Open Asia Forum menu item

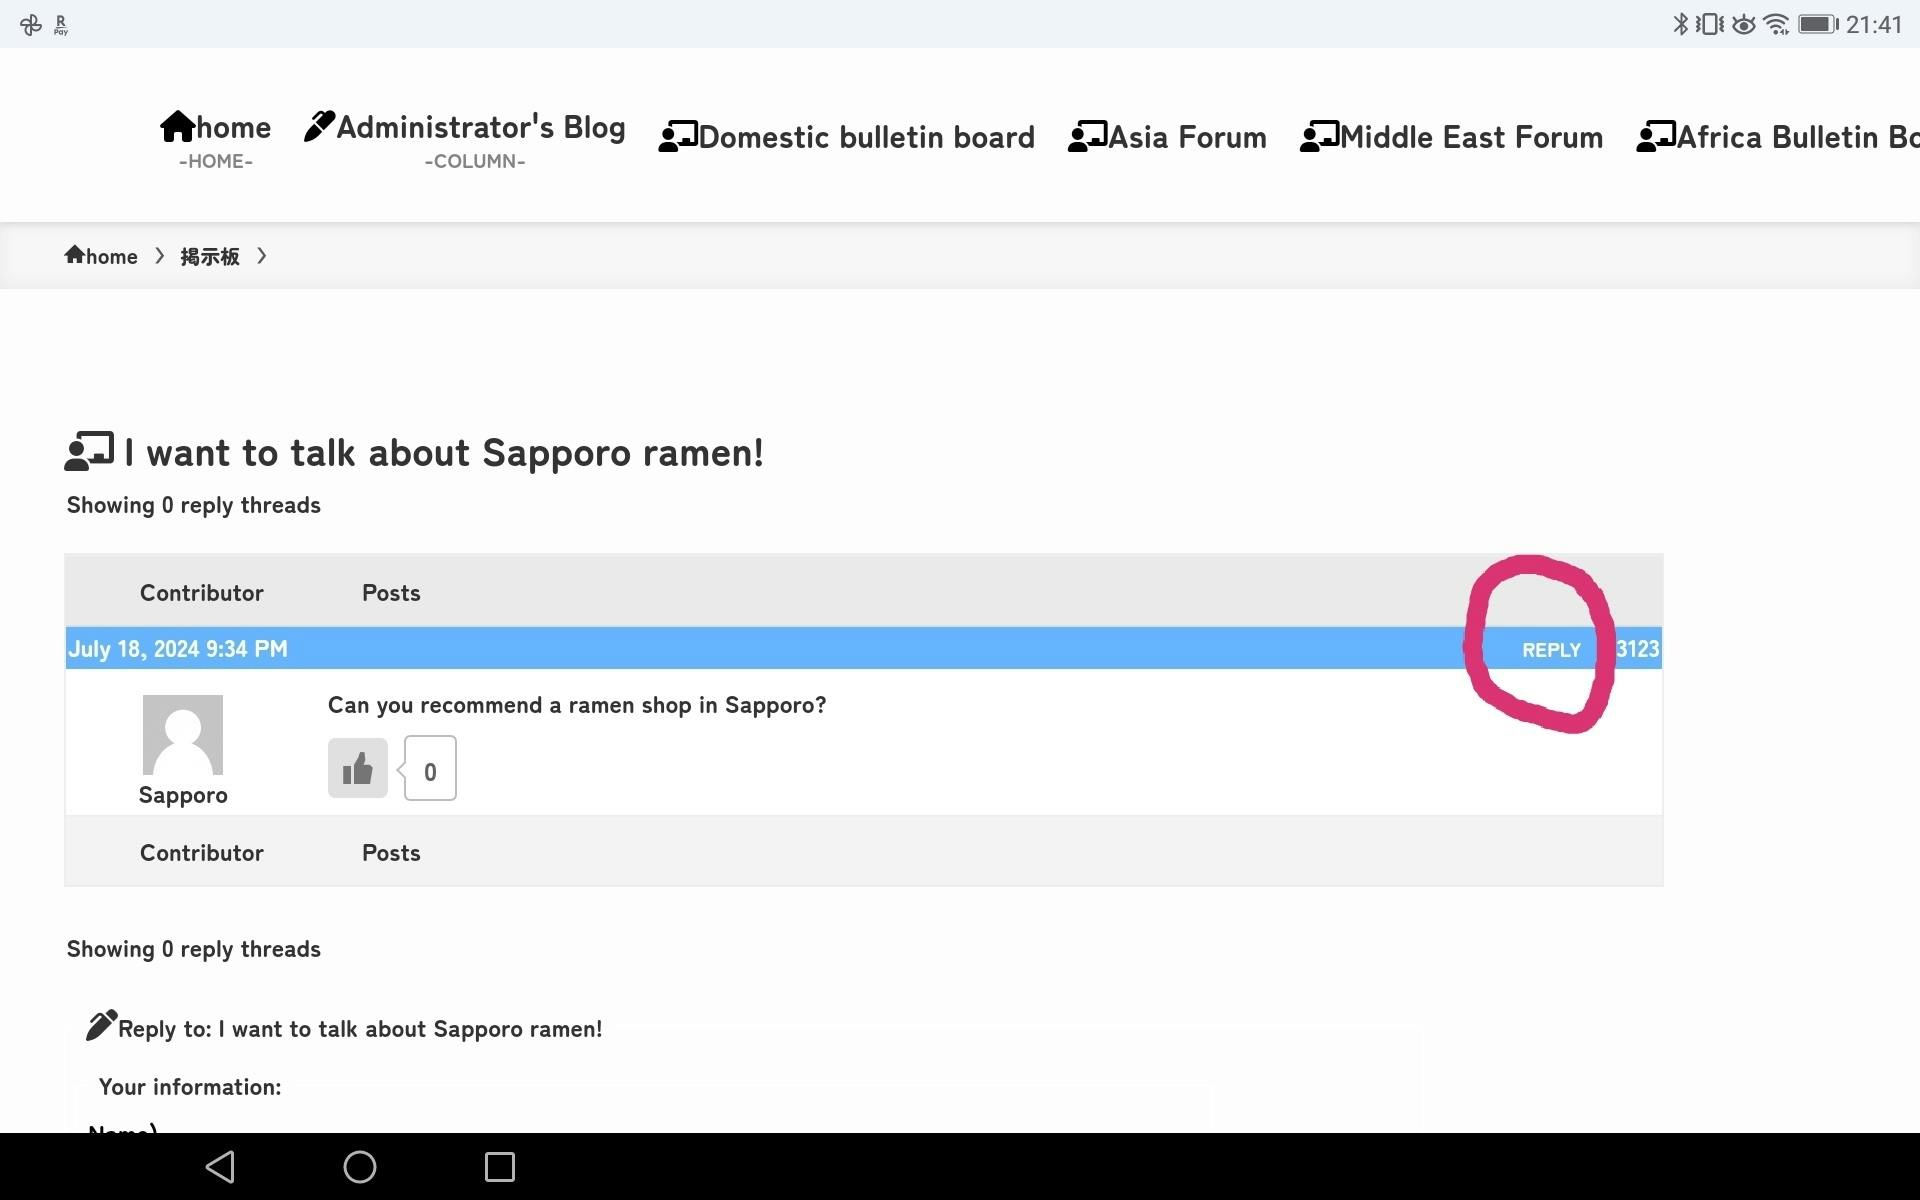(x=1167, y=137)
